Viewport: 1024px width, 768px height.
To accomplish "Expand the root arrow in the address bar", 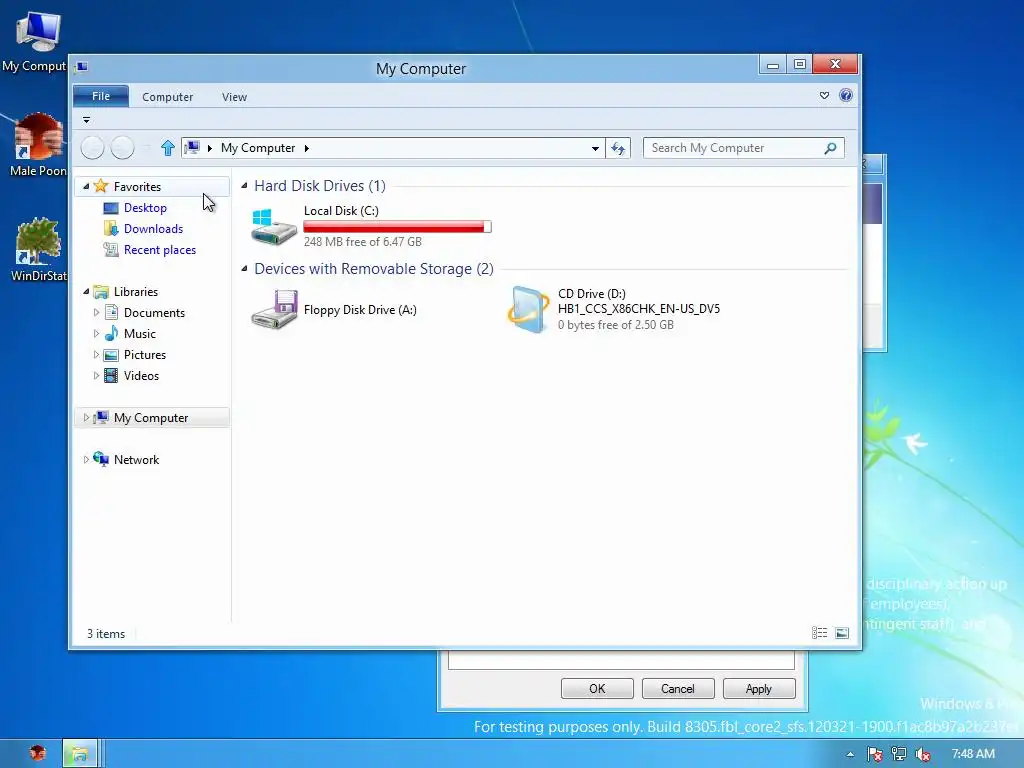I will coord(210,148).
